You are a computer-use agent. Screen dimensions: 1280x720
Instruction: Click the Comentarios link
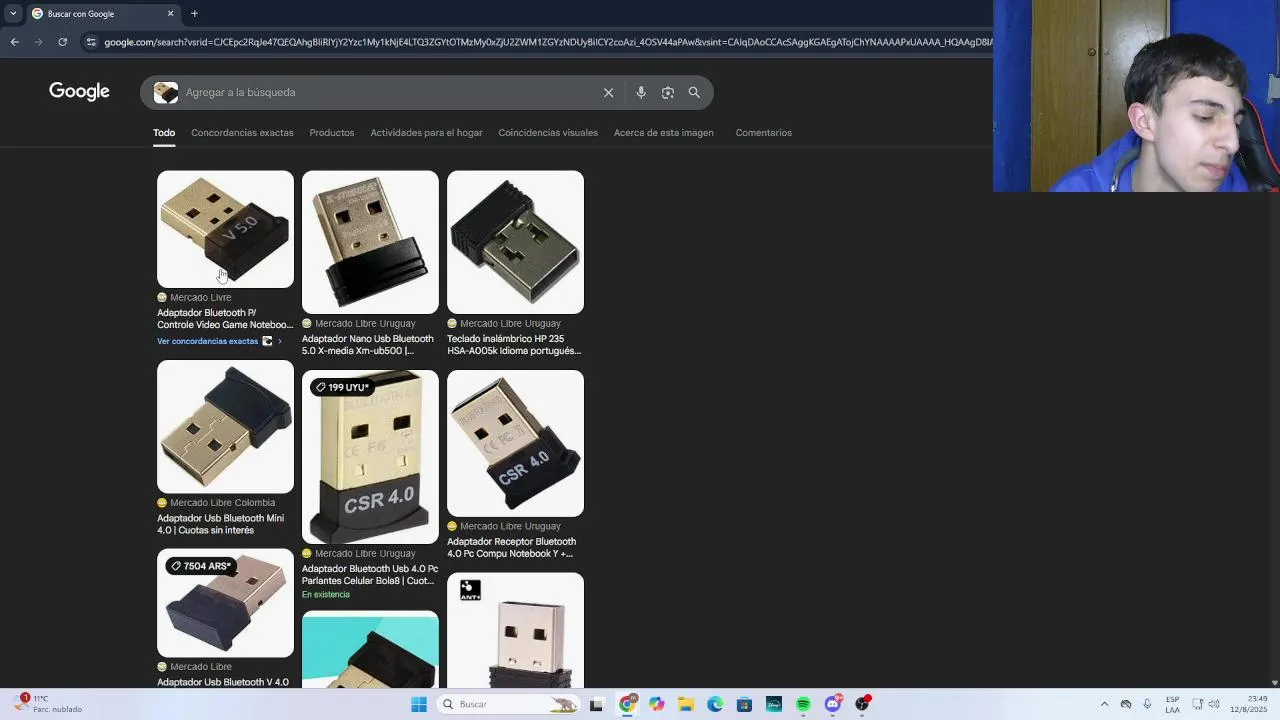click(763, 133)
